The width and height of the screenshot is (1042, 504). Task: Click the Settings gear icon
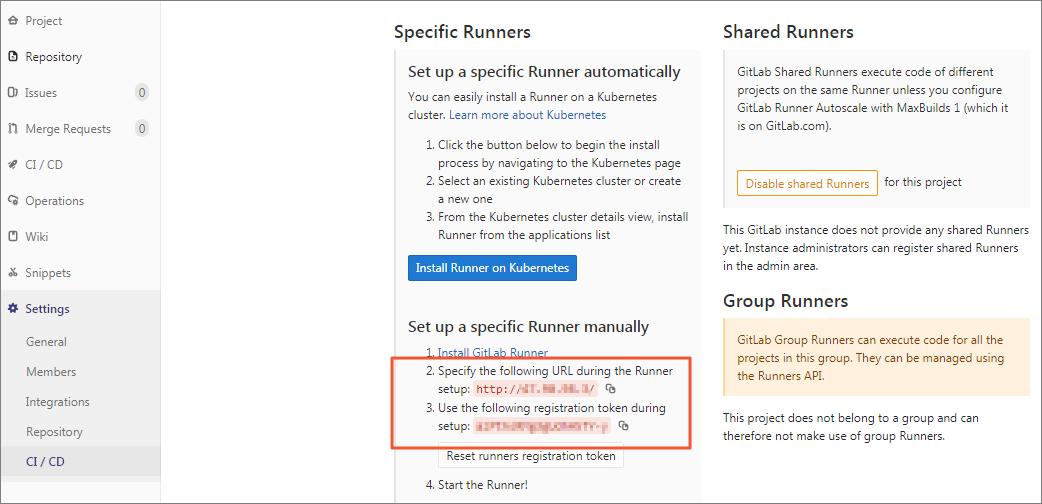click(12, 309)
